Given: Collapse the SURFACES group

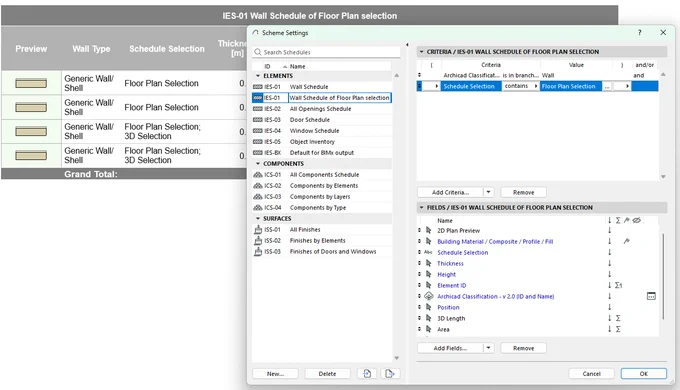Looking at the screenshot, I should pos(258,219).
